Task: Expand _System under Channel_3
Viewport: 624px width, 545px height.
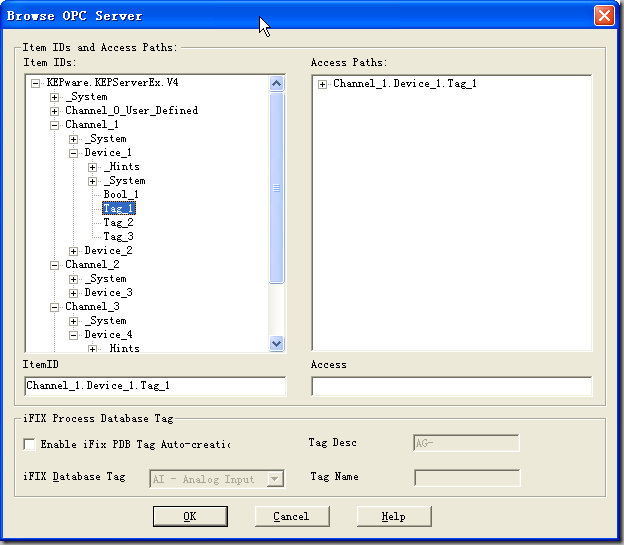Action: (73, 321)
